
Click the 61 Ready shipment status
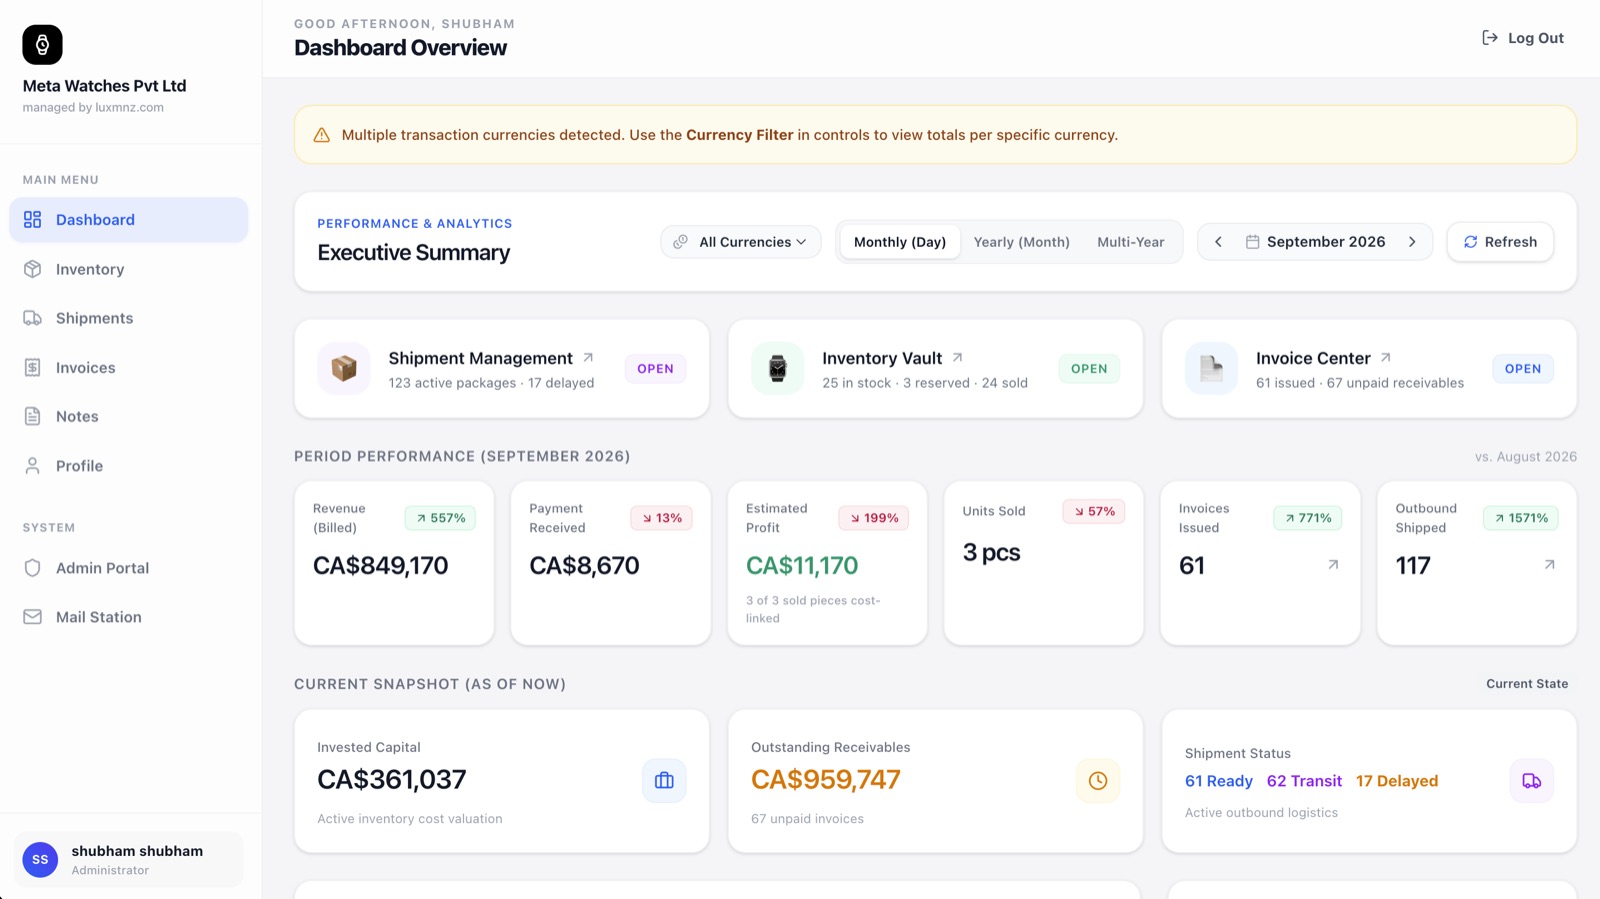coord(1219,781)
